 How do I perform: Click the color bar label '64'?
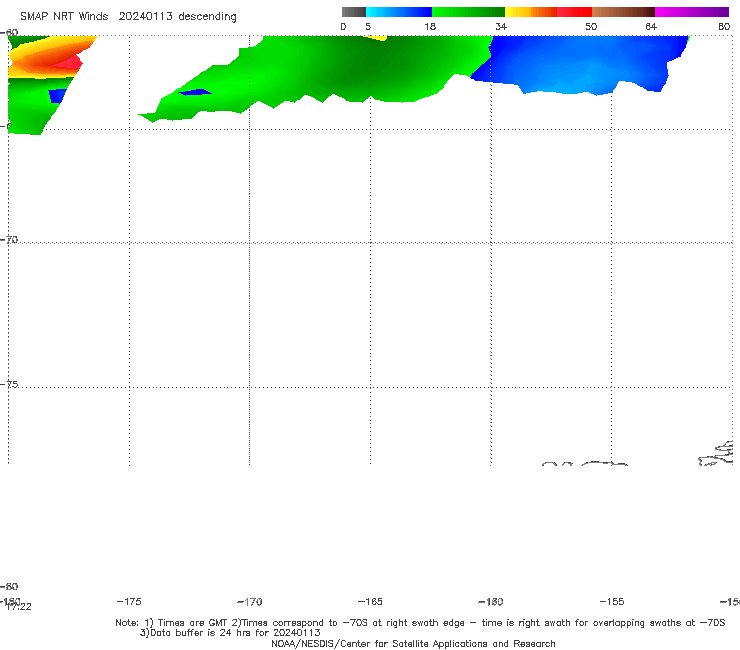coord(651,26)
